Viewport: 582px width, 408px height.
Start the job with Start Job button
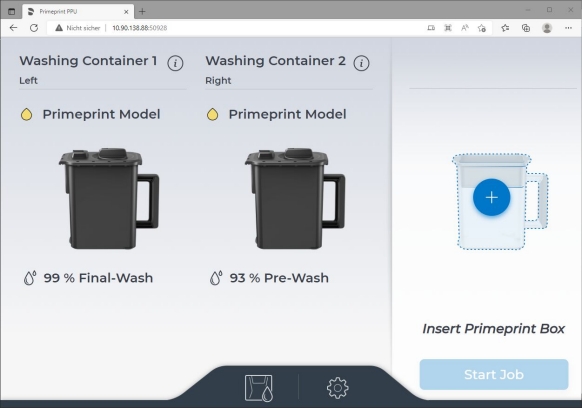(x=494, y=374)
